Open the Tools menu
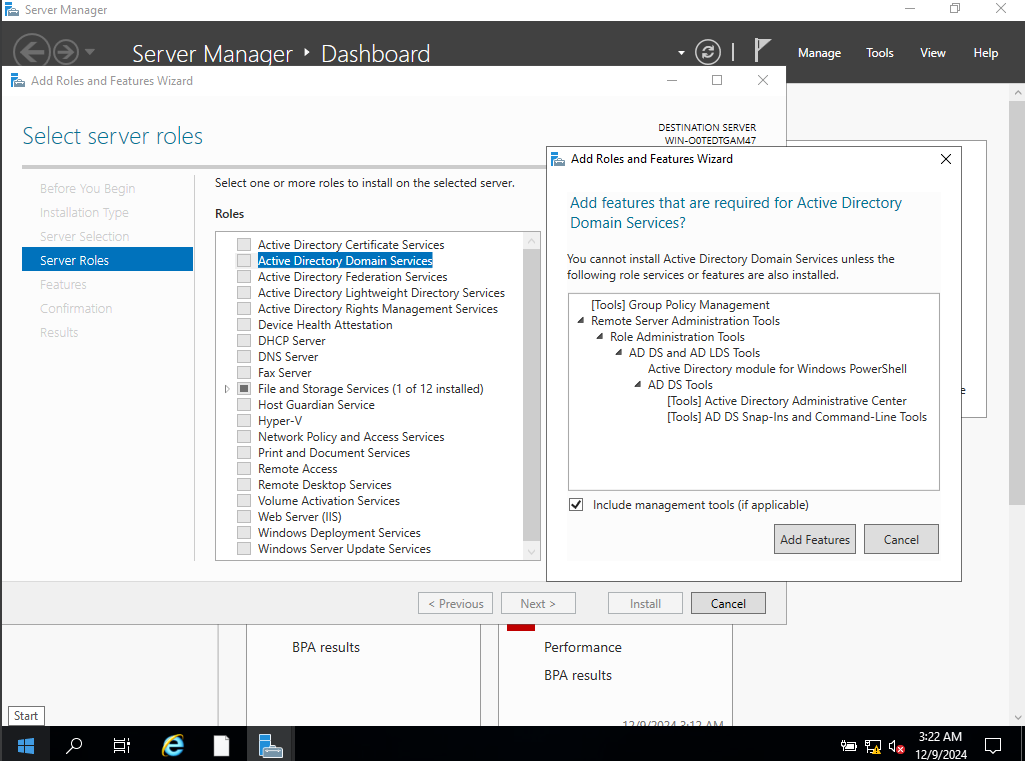 coord(879,53)
